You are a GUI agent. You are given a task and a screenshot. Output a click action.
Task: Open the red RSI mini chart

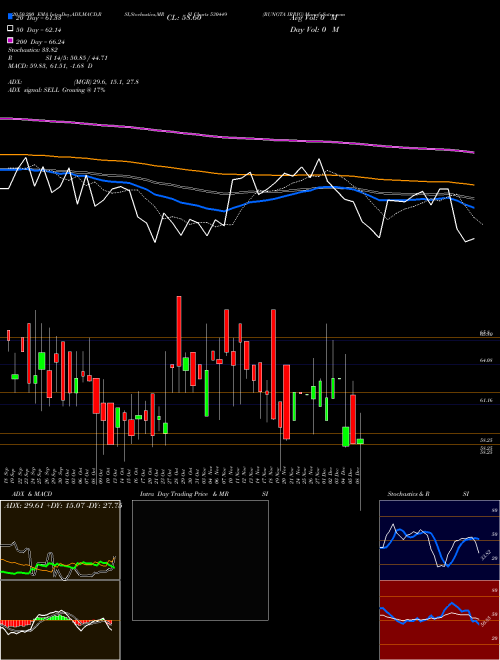tap(439, 620)
